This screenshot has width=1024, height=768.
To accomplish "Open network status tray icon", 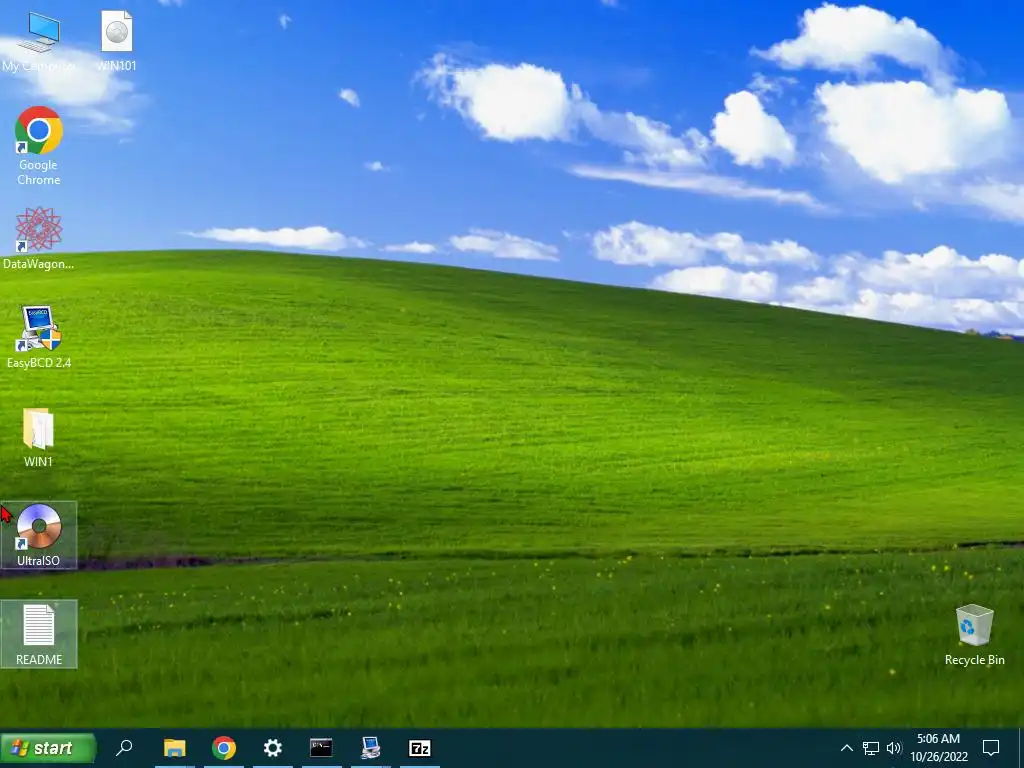I will point(871,748).
